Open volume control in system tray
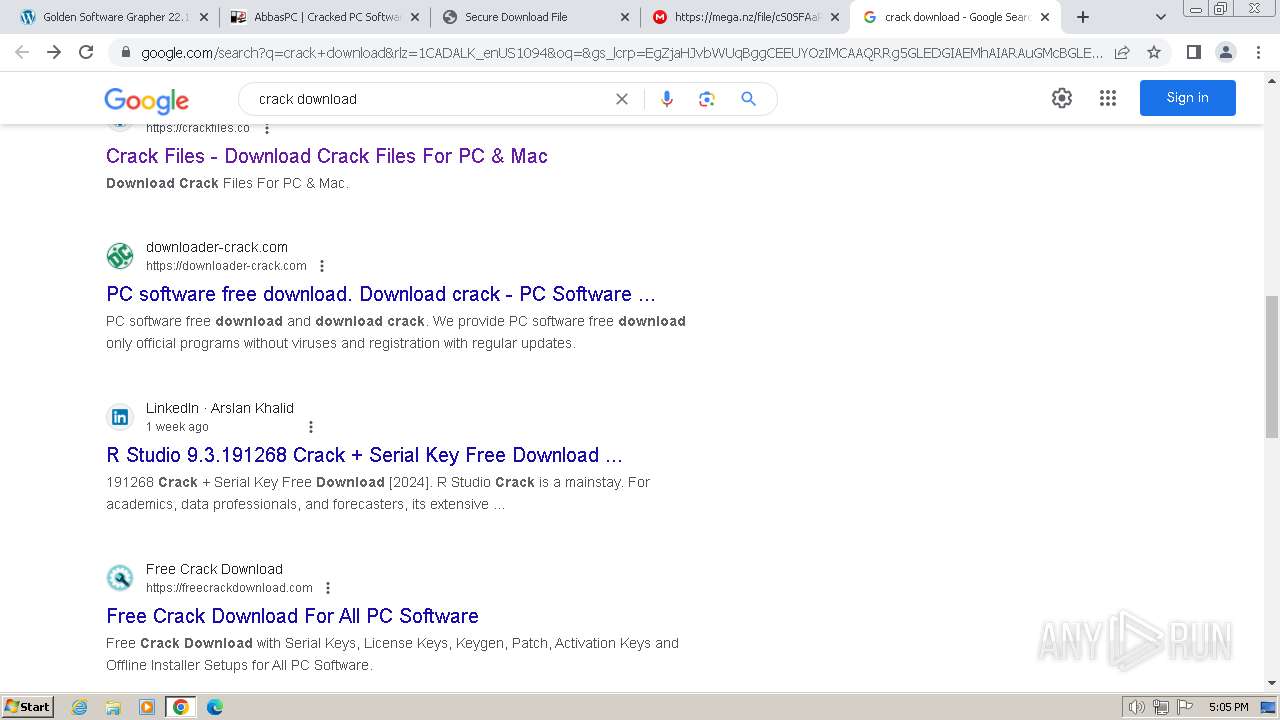 tap(1137, 707)
